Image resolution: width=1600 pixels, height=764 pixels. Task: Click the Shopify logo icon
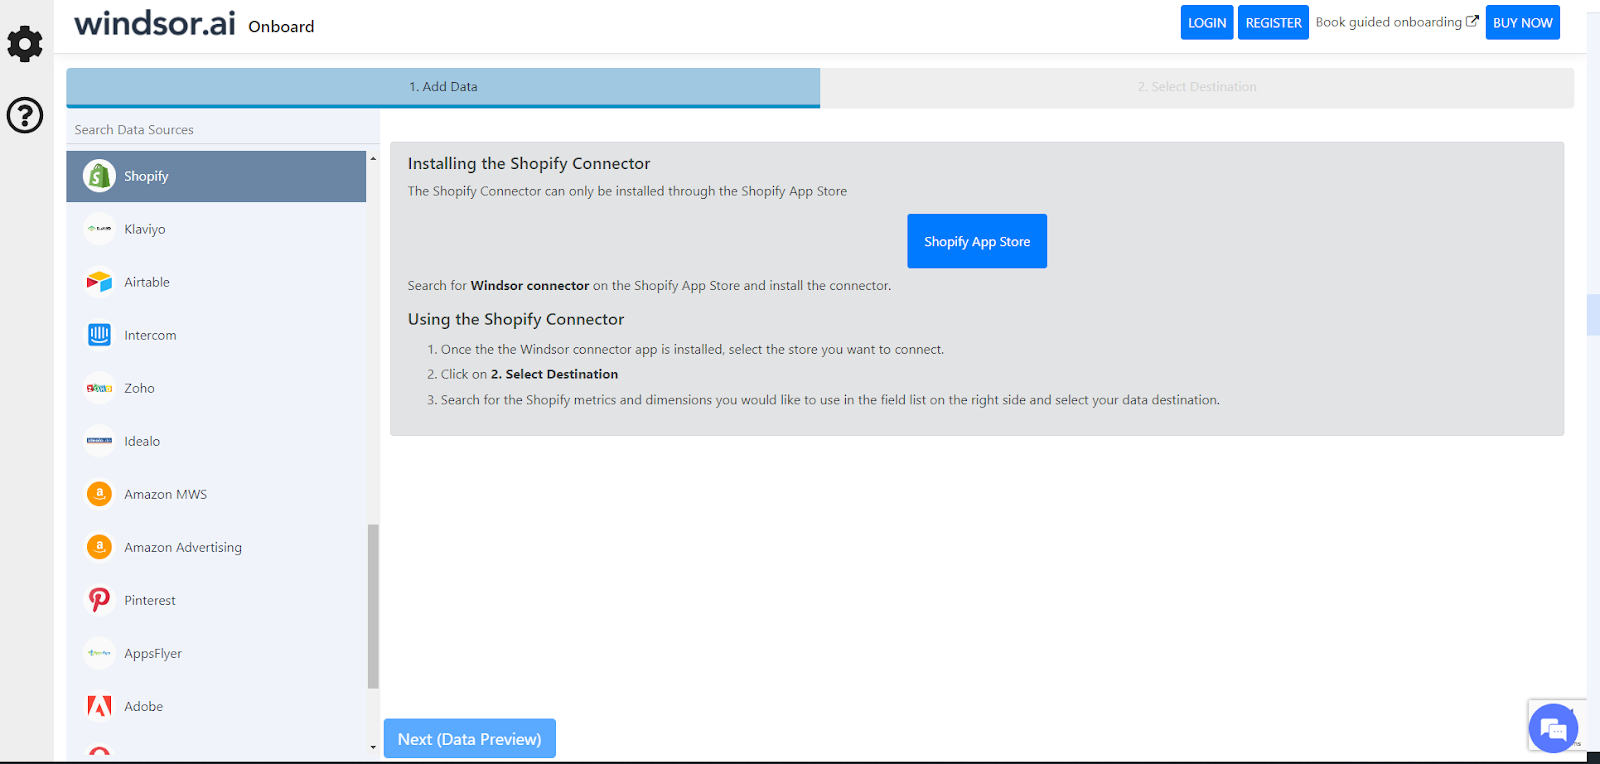coord(99,176)
